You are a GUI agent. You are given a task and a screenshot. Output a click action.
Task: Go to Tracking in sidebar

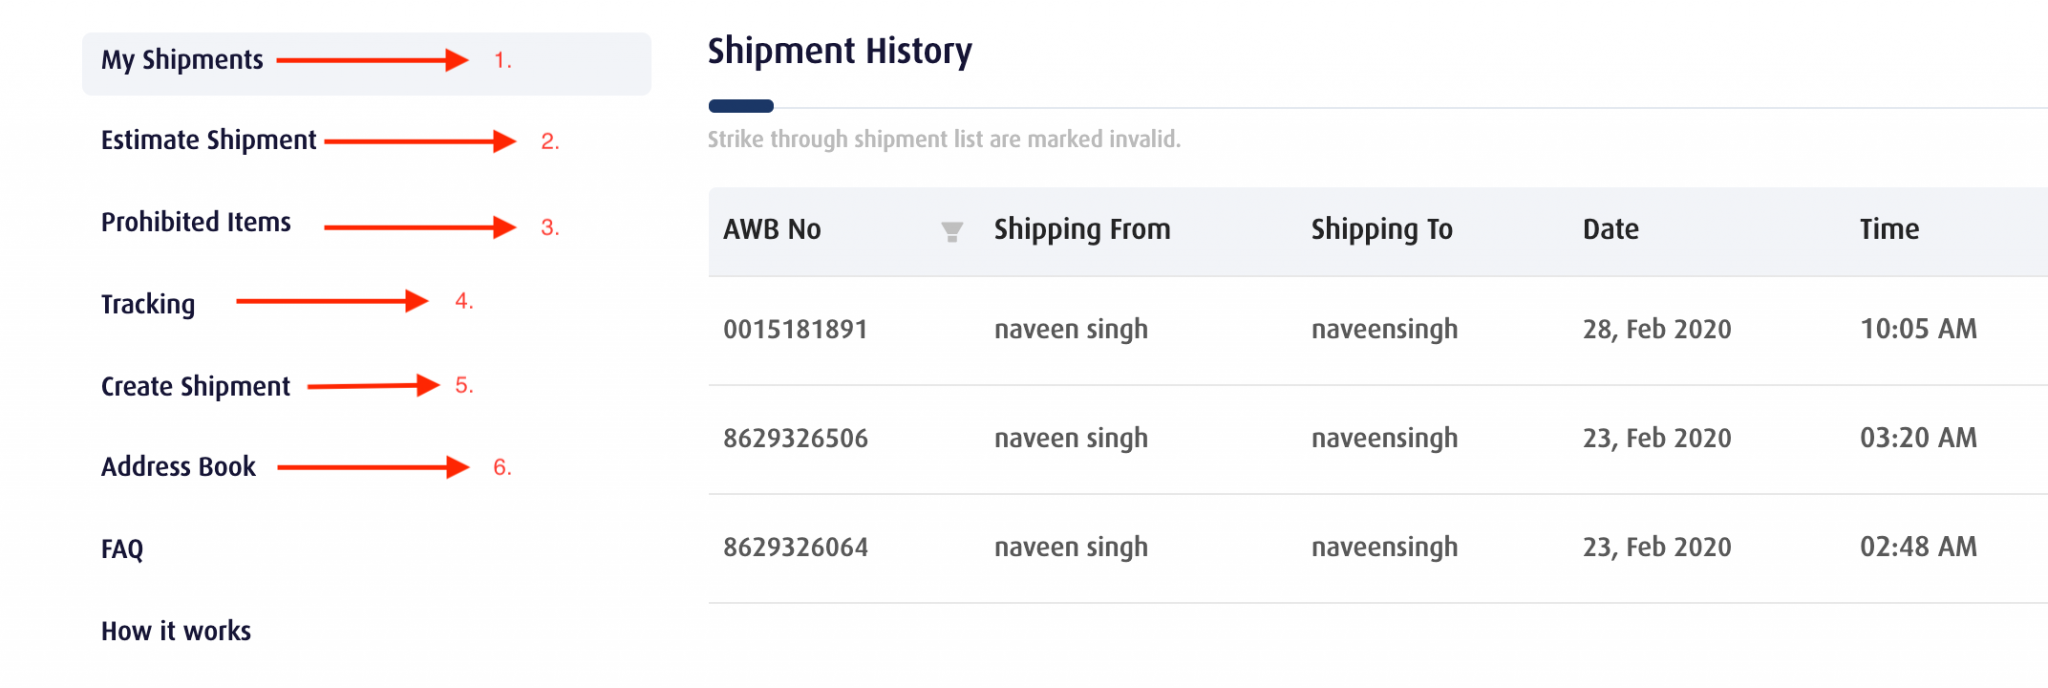148,304
